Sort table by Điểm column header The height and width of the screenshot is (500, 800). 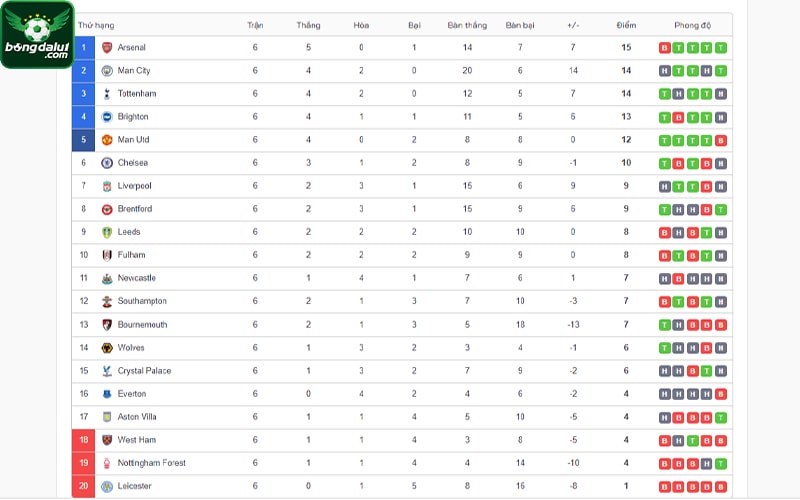coord(626,25)
